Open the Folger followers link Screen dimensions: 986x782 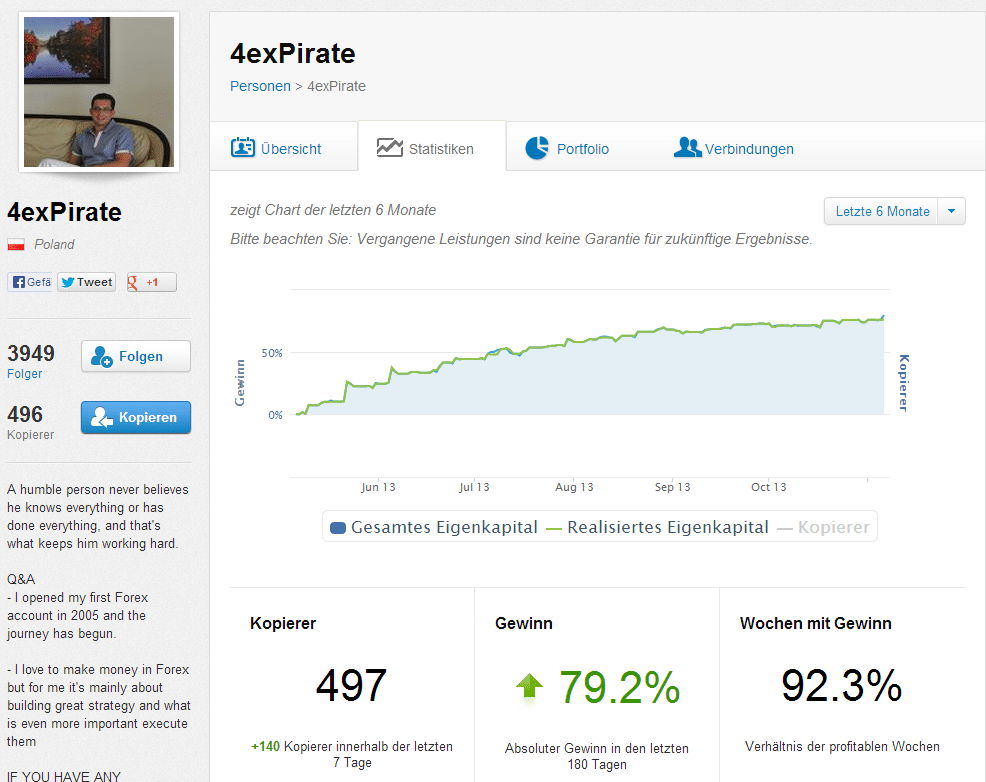pyautogui.click(x=25, y=374)
